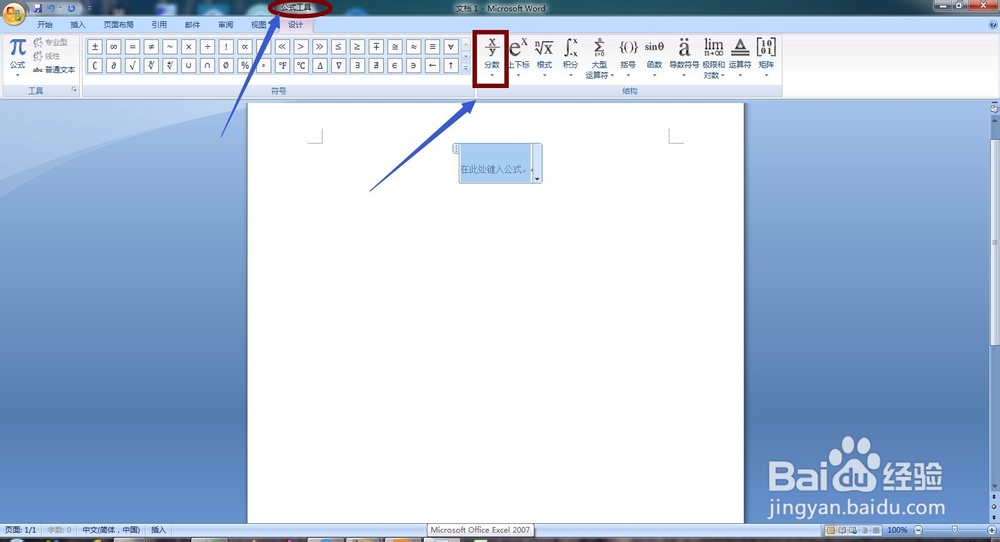Image resolution: width=1000 pixels, height=542 pixels.
Task: Insert the square root √ symbol
Action: pos(132,65)
